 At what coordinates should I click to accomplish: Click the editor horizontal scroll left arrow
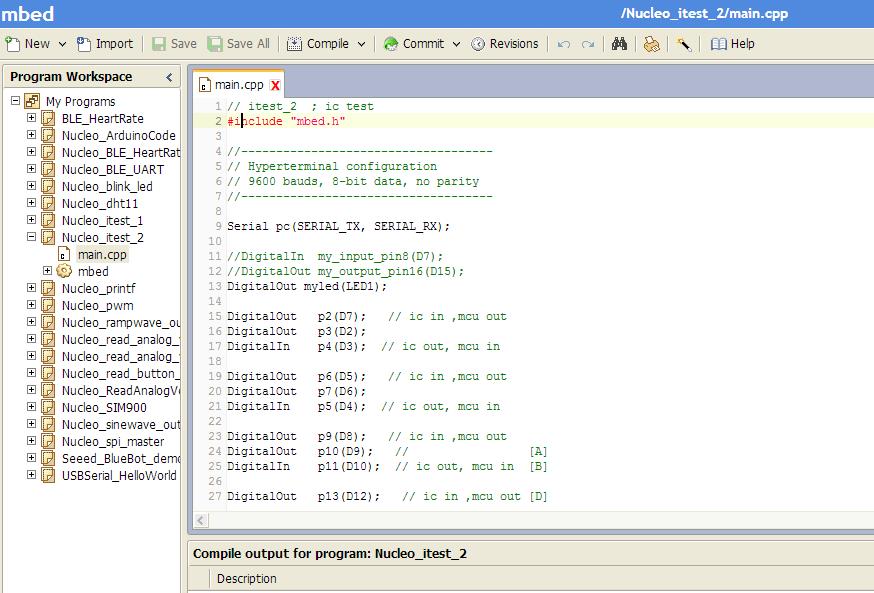tap(201, 521)
